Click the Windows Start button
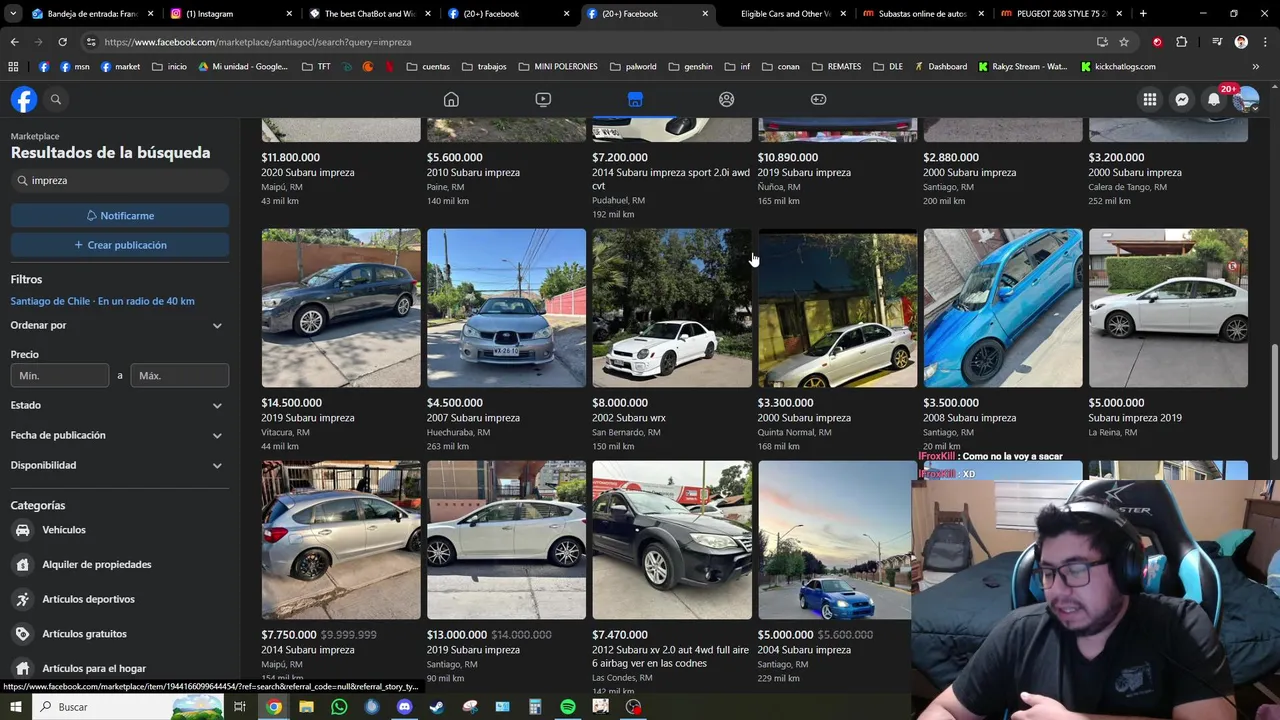 tap(15, 707)
